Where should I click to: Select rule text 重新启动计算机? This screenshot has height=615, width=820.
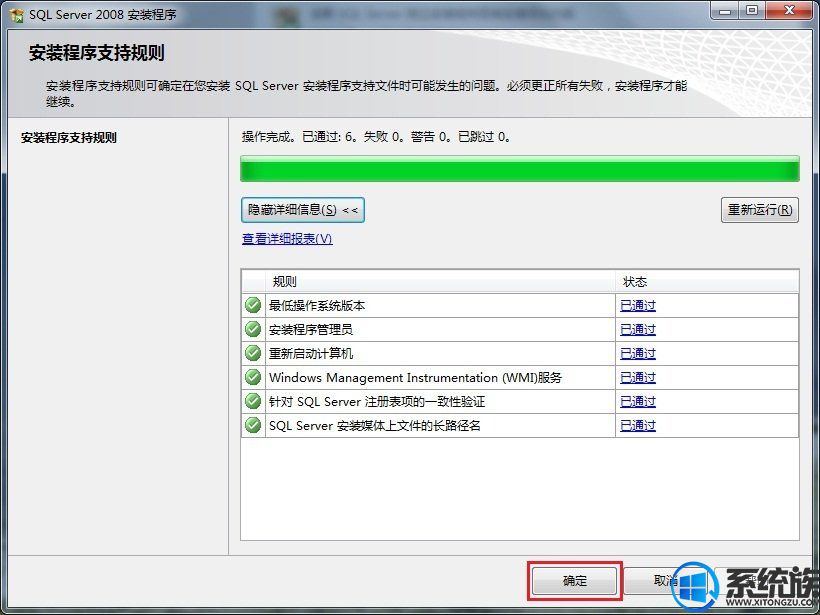[x=311, y=354]
